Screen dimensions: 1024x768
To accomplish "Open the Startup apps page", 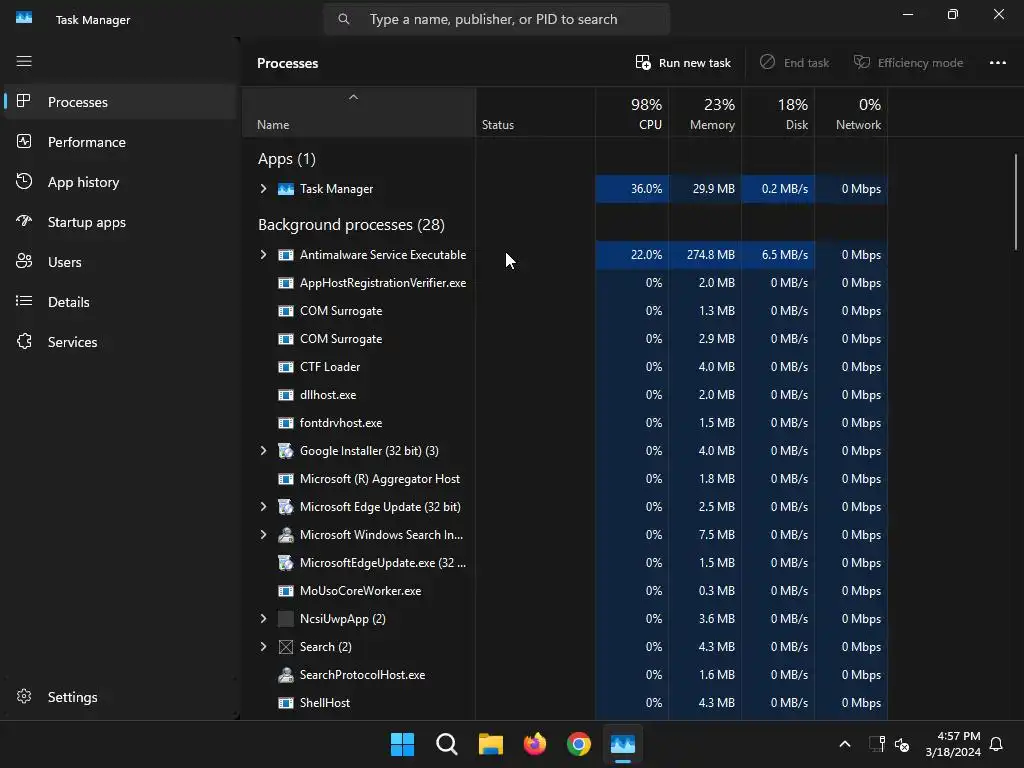I will (120, 222).
